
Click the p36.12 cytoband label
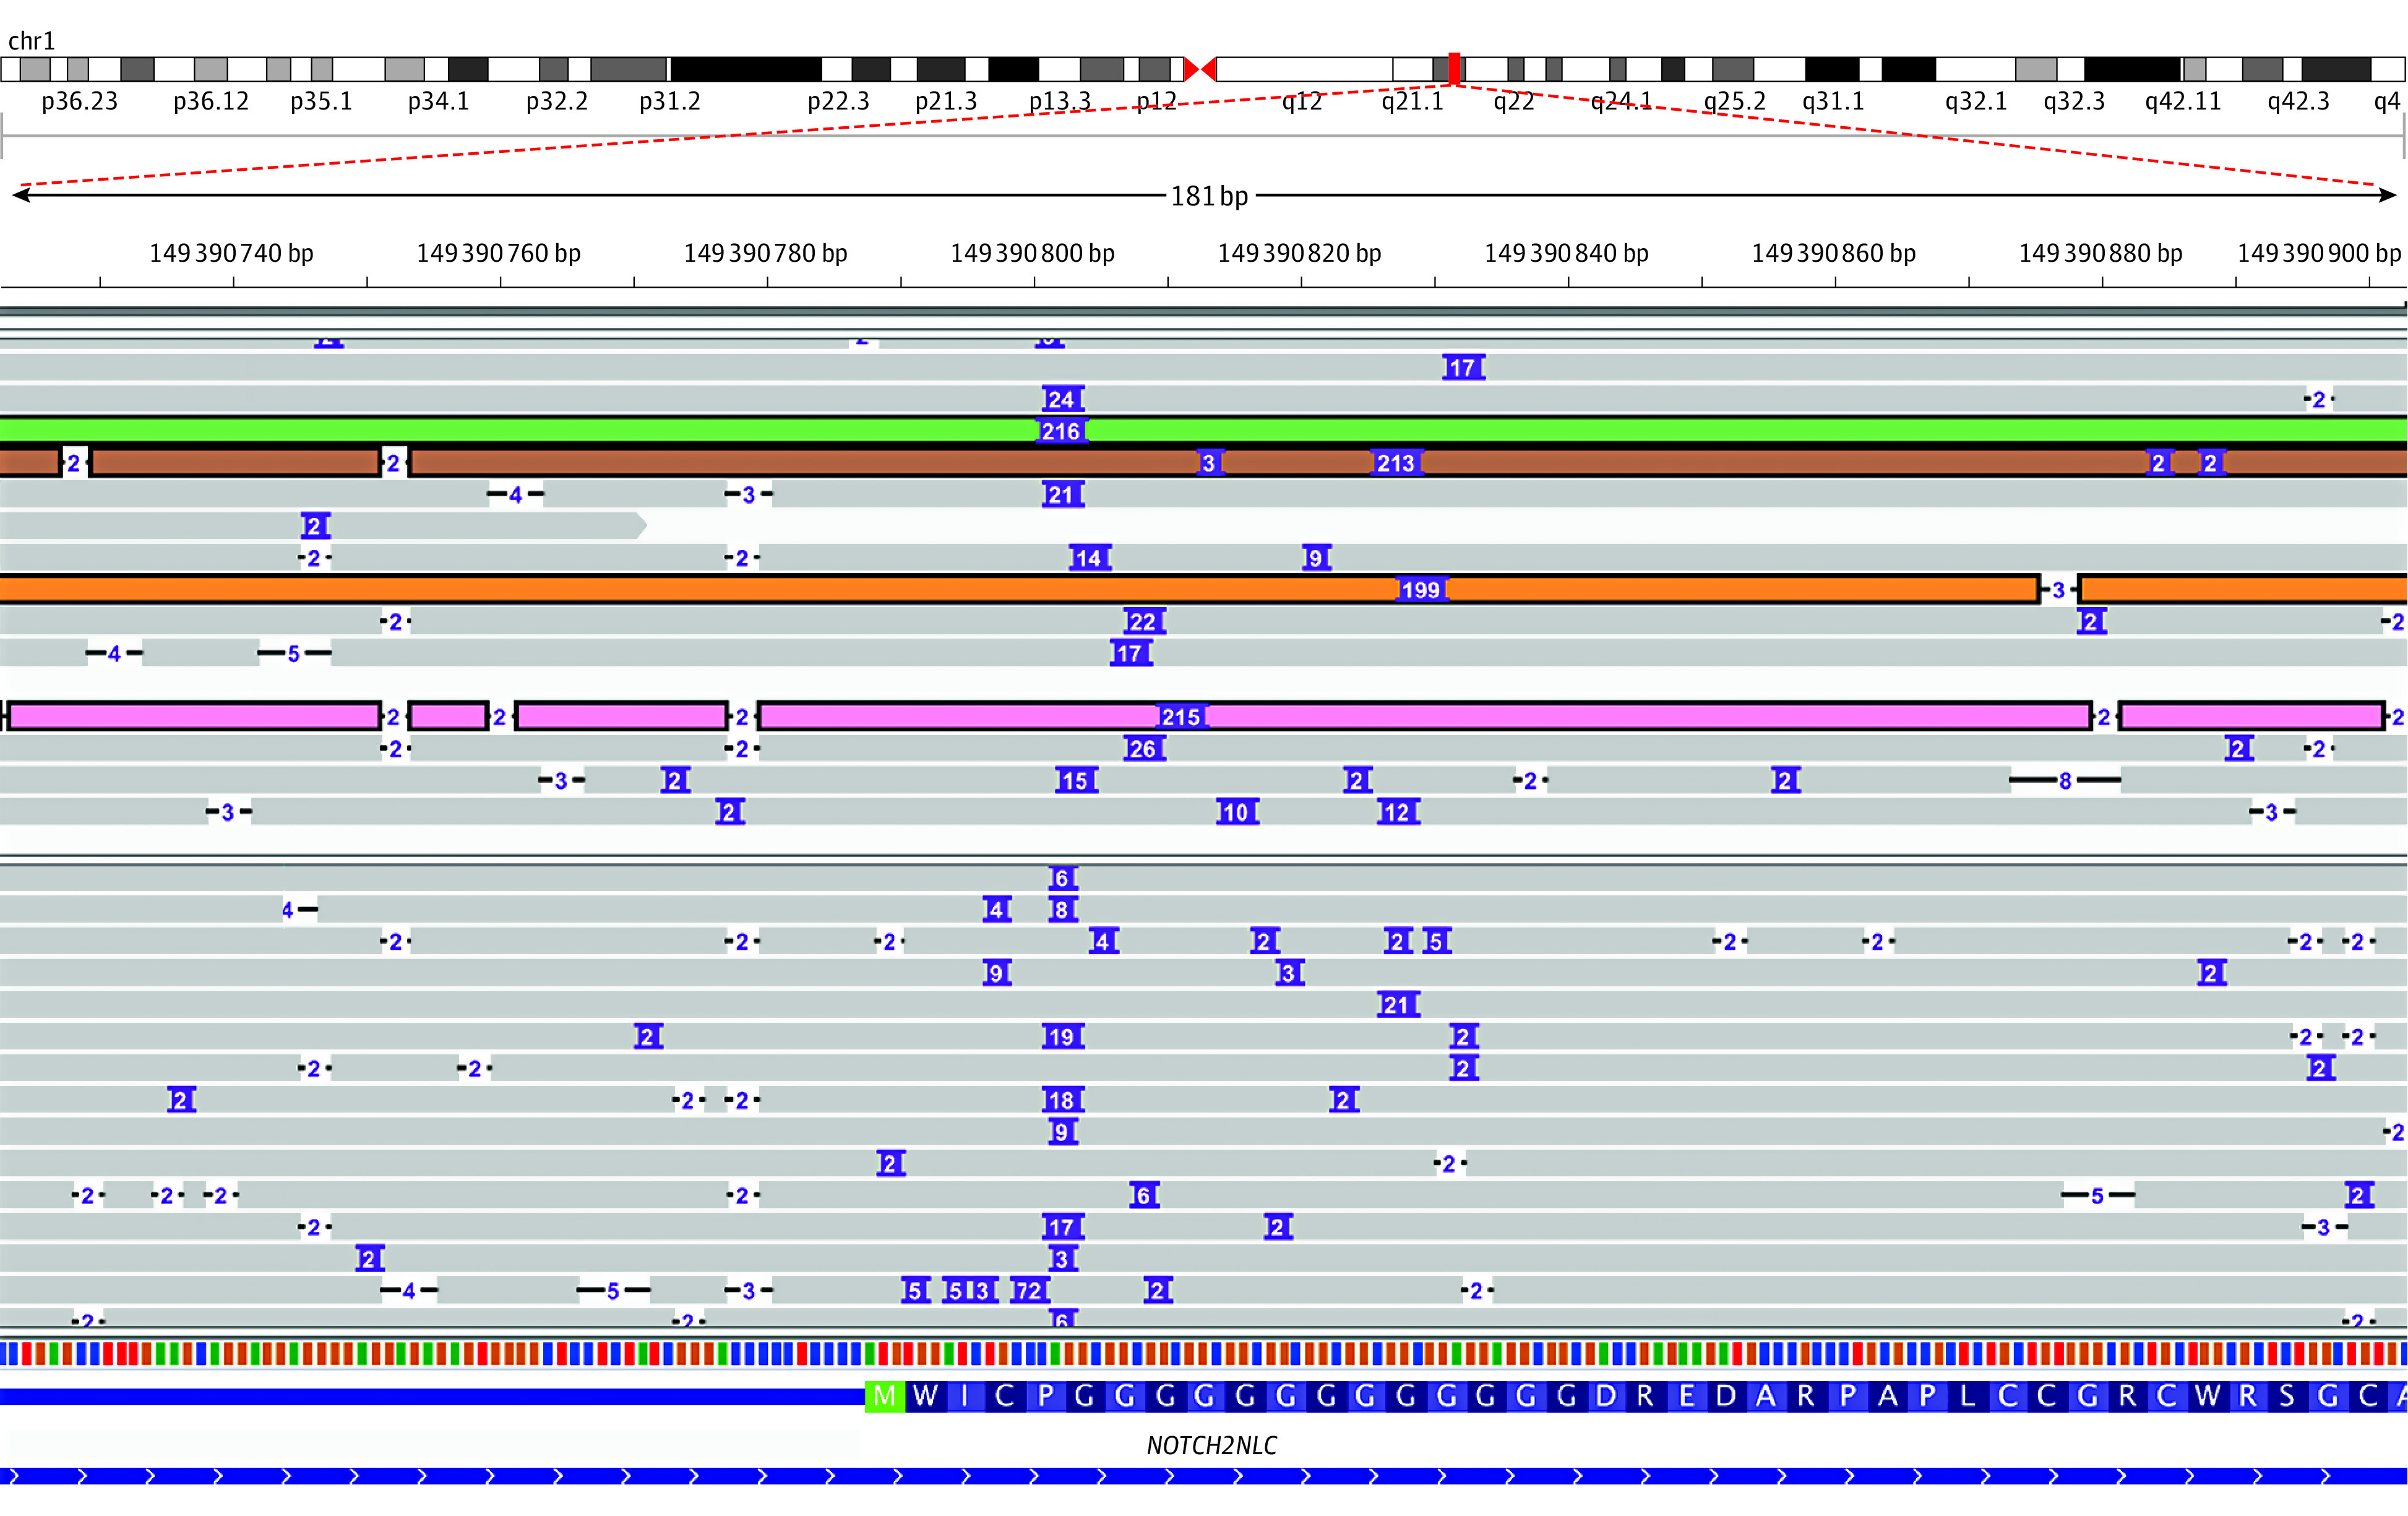pos(211,101)
